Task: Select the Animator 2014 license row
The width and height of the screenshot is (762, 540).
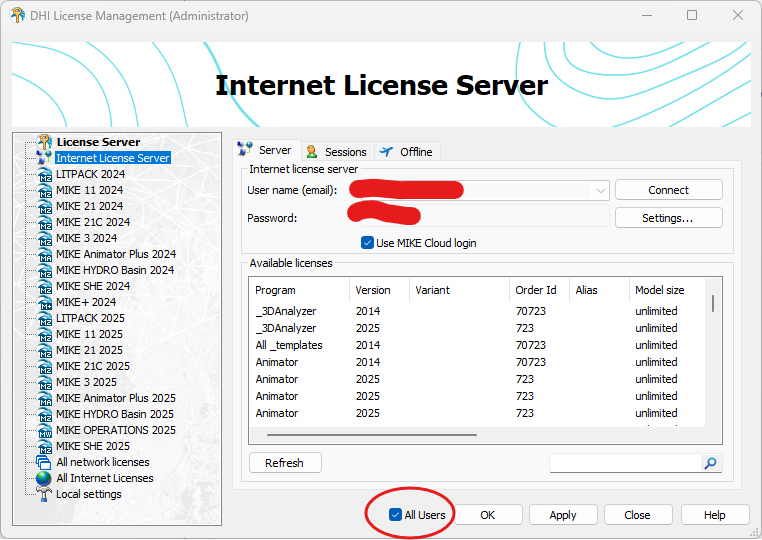Action: click(477, 362)
